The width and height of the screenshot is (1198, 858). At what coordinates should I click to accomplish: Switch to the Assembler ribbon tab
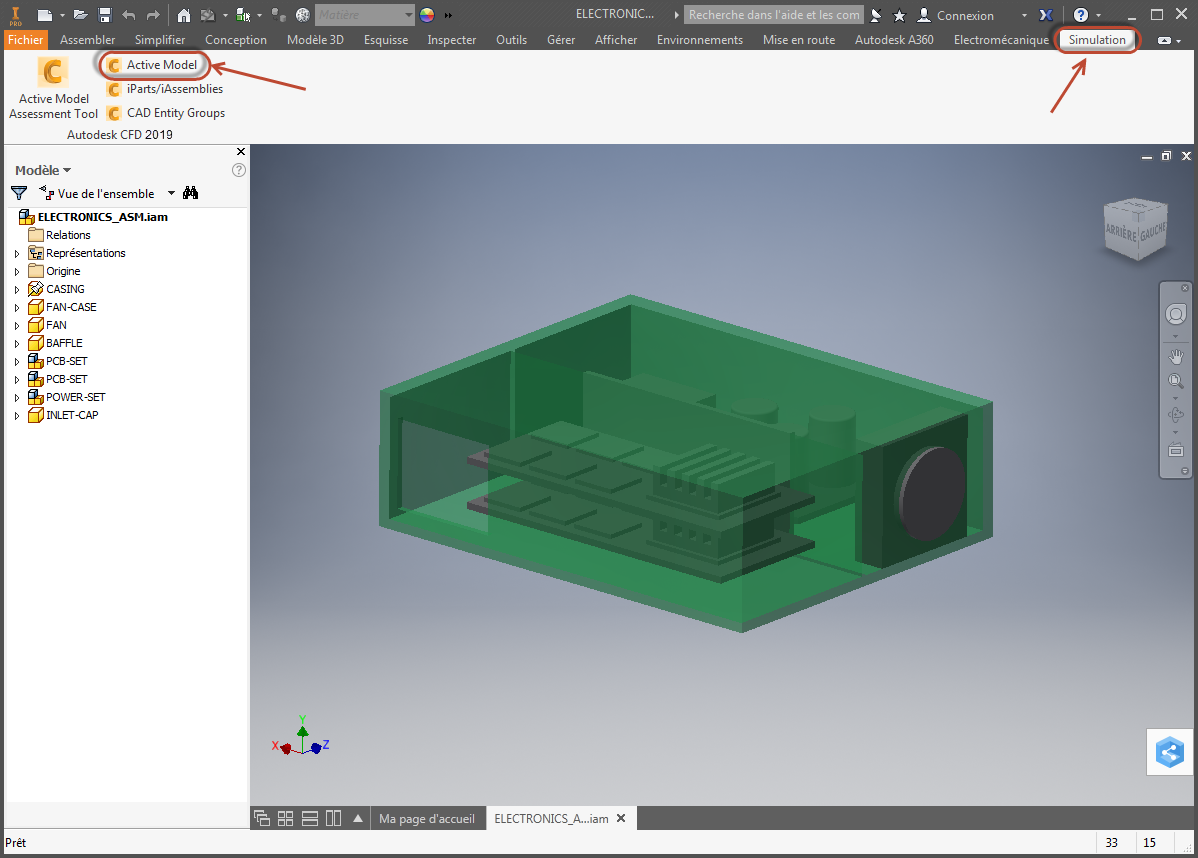tap(87, 40)
